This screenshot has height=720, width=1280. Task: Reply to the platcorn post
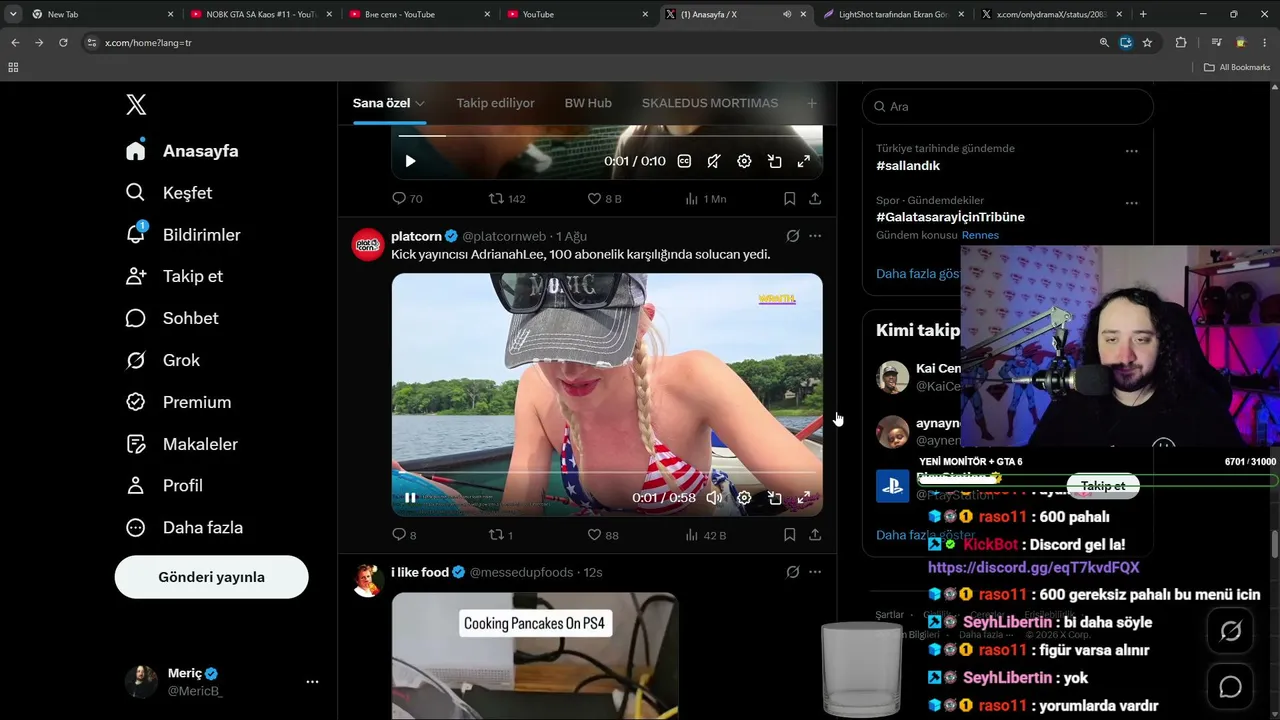404,535
